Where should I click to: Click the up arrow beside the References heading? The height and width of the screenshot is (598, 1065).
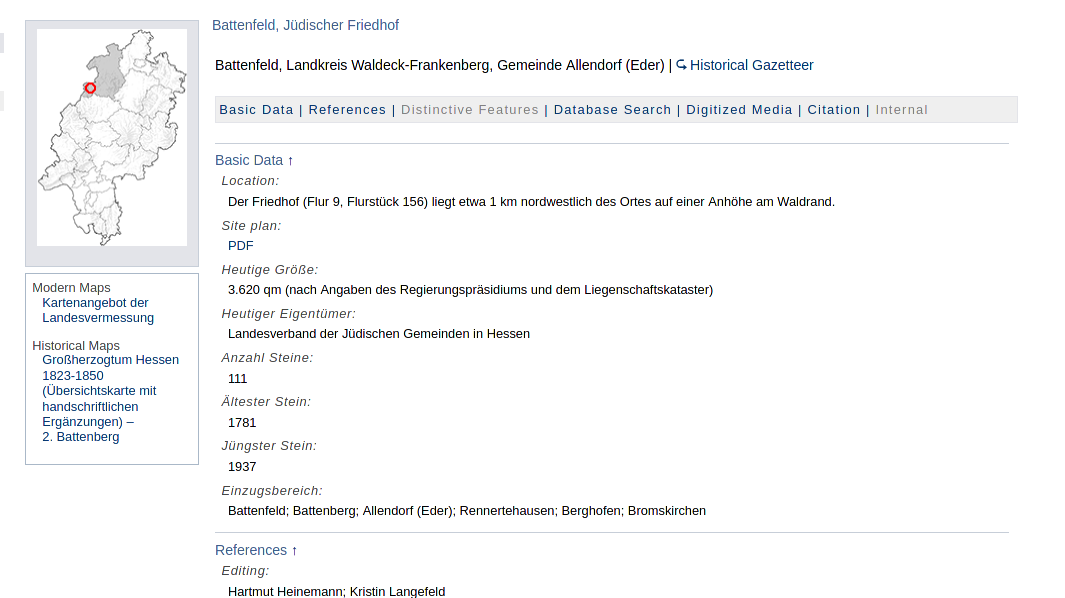tap(295, 550)
